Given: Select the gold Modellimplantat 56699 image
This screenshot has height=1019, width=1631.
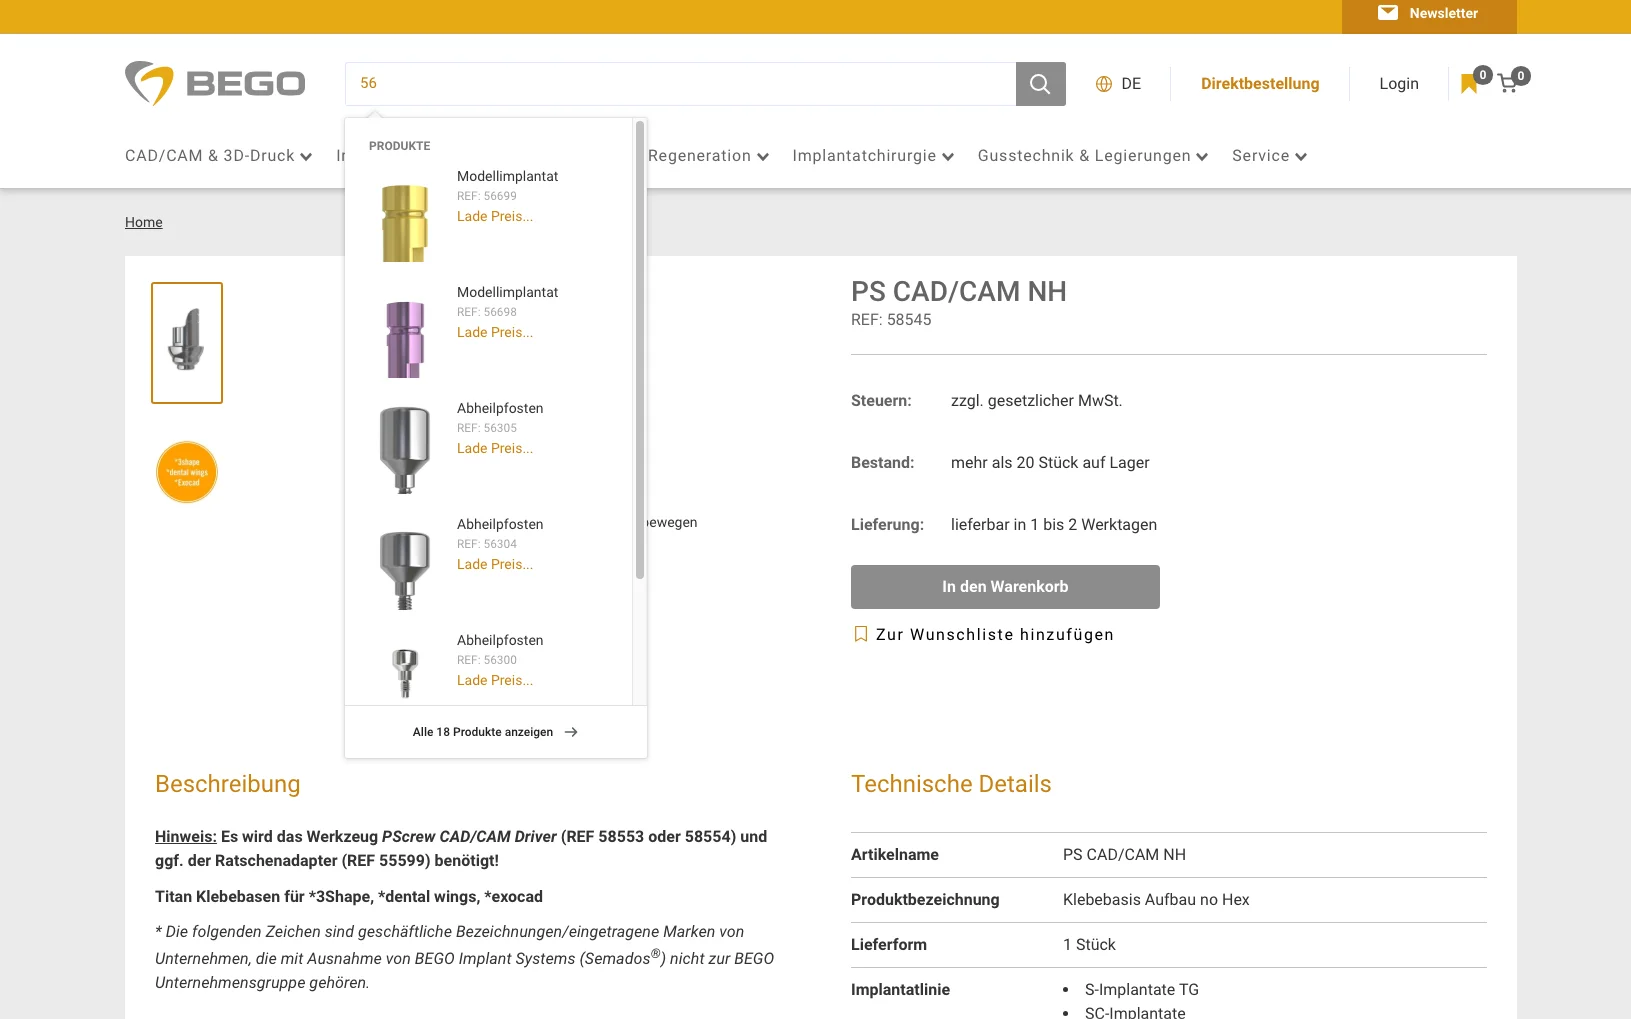Looking at the screenshot, I should click(405, 222).
